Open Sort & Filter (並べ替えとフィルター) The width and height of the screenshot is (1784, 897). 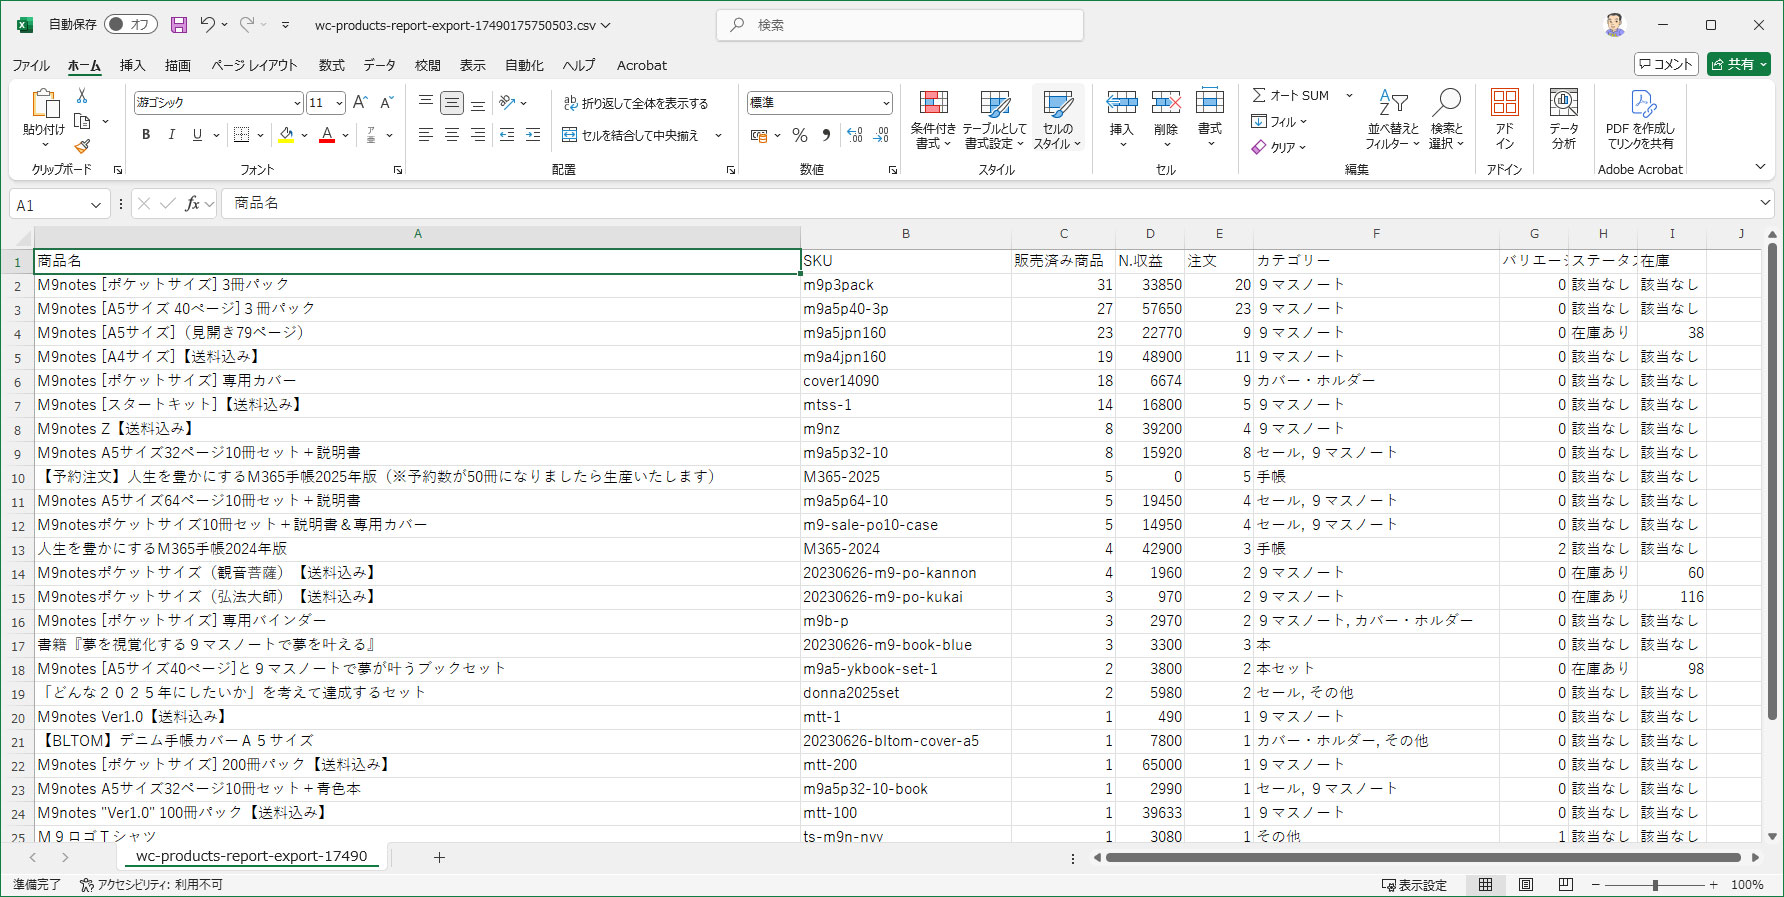click(x=1393, y=119)
